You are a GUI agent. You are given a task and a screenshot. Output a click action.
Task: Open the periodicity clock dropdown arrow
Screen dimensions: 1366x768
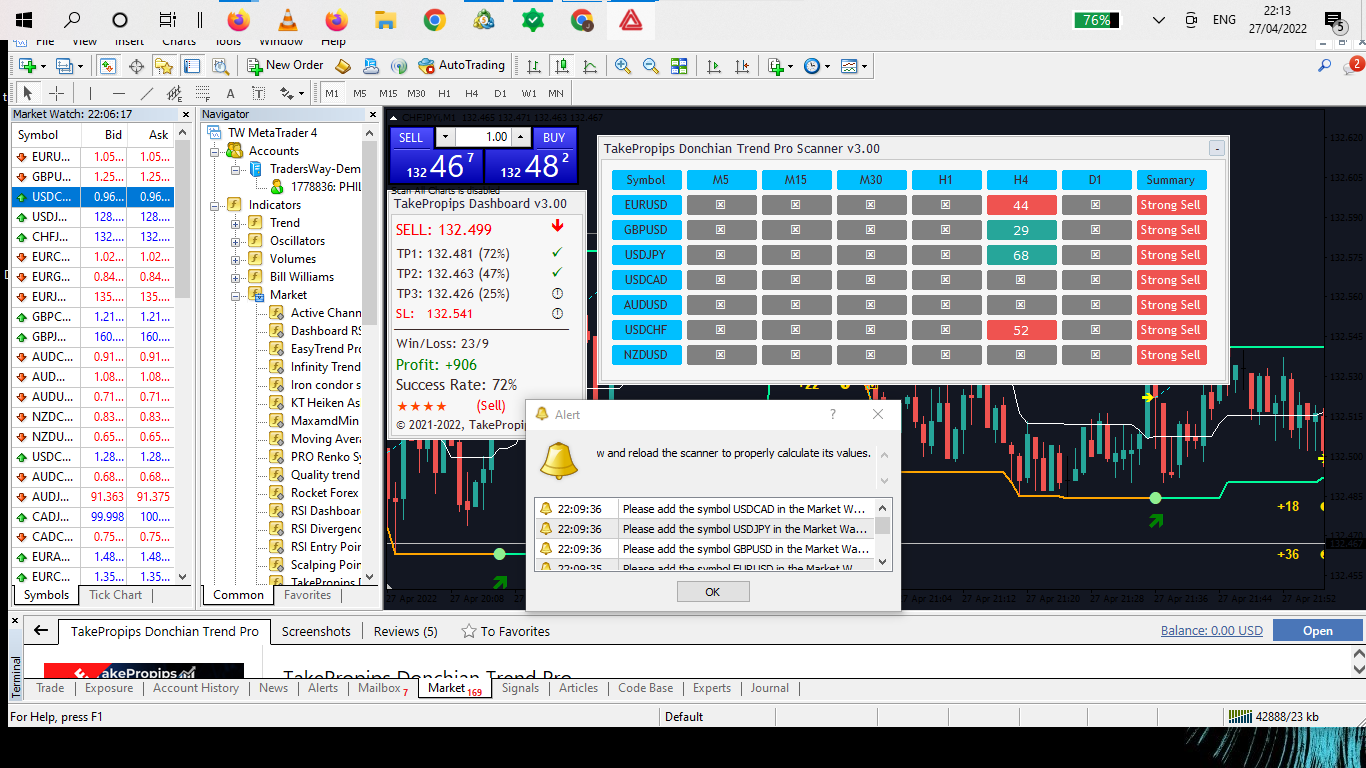click(827, 66)
